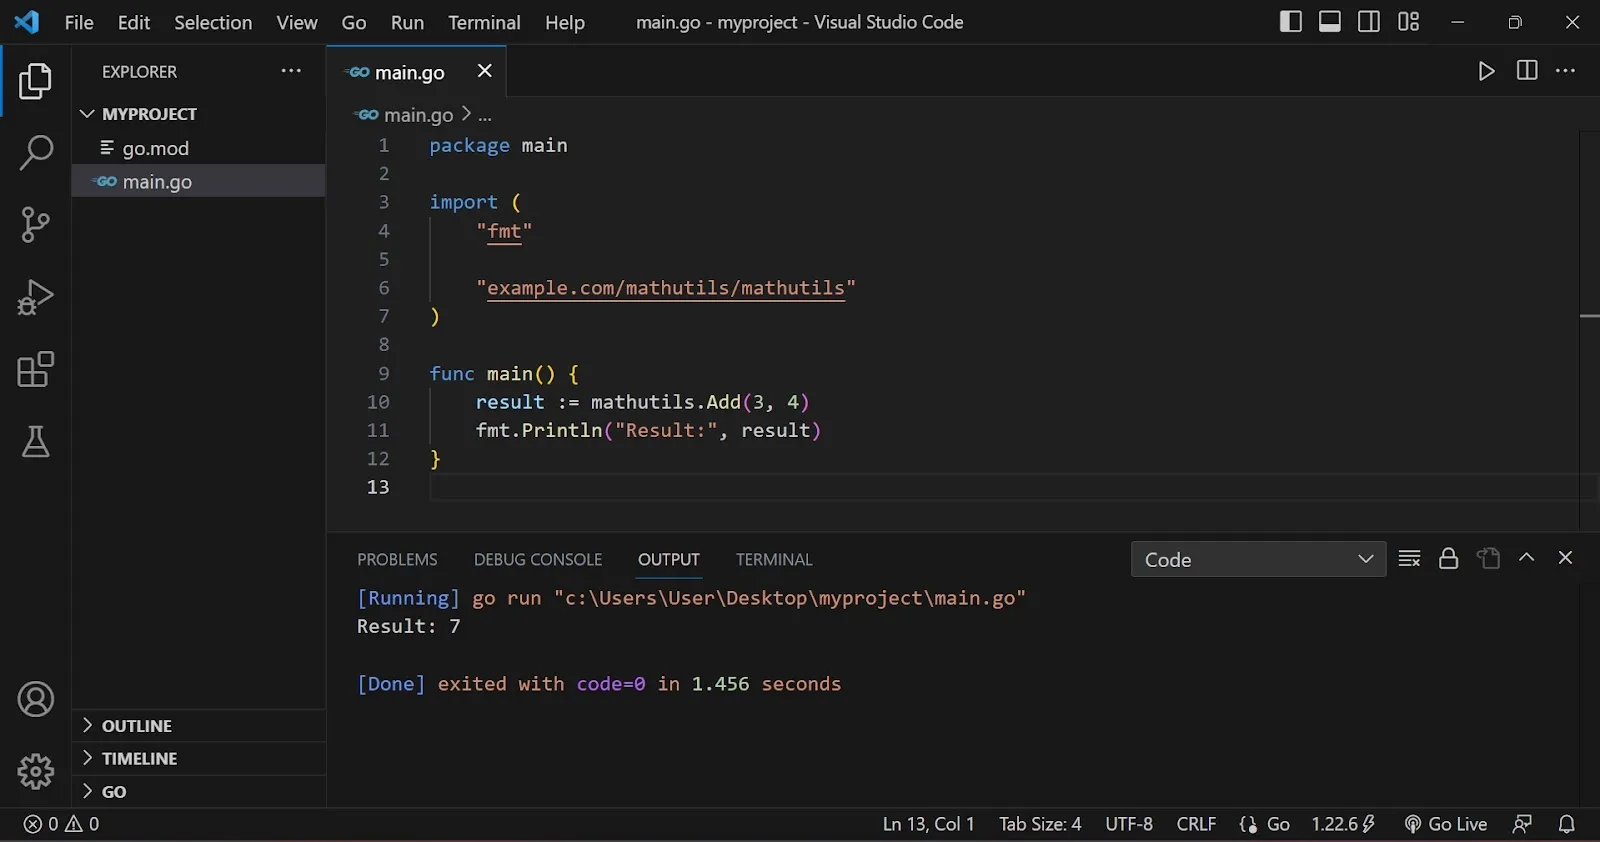Click the VS Code logo icon
The height and width of the screenshot is (842, 1600).
(27, 21)
